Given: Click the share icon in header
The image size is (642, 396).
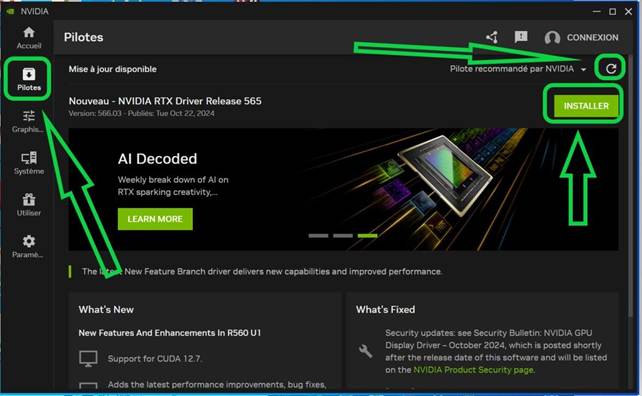Looking at the screenshot, I should (x=492, y=37).
